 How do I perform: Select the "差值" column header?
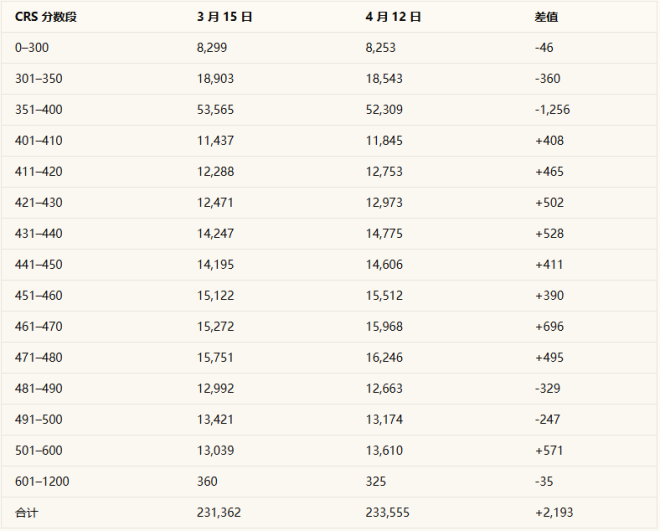pyautogui.click(x=547, y=17)
